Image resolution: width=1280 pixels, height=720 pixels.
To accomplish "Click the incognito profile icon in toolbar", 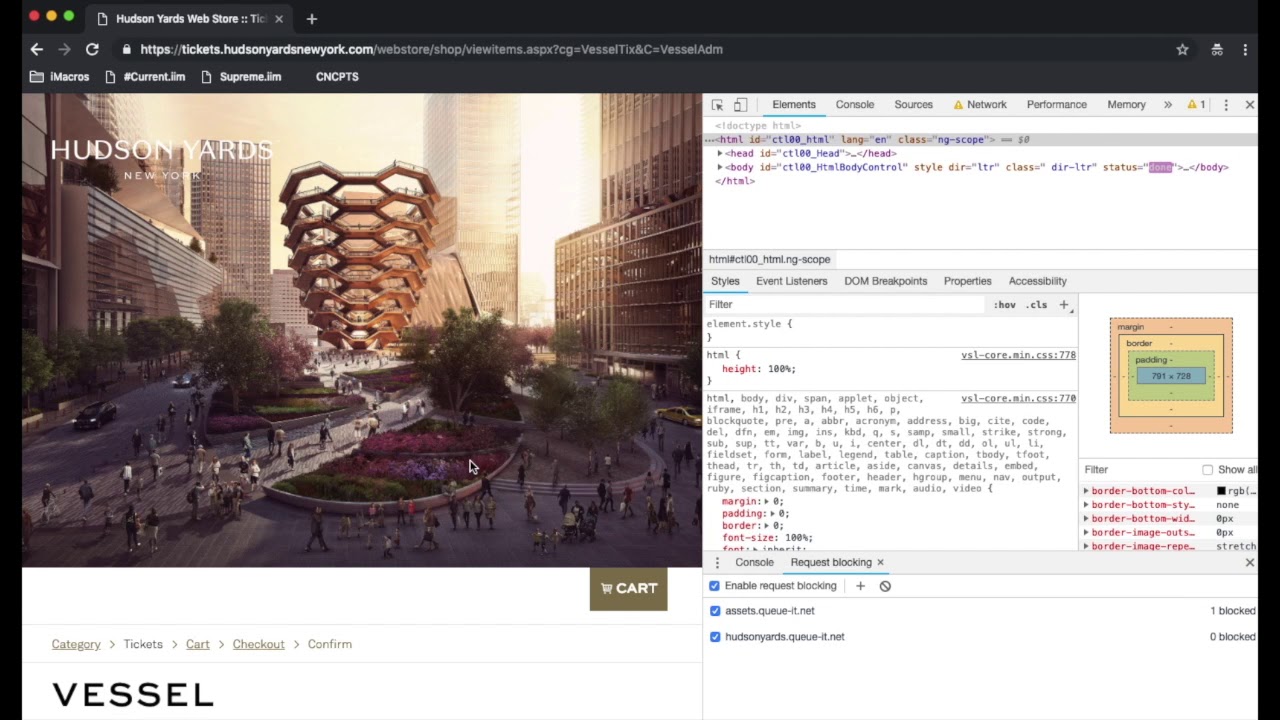I will pyautogui.click(x=1217, y=49).
